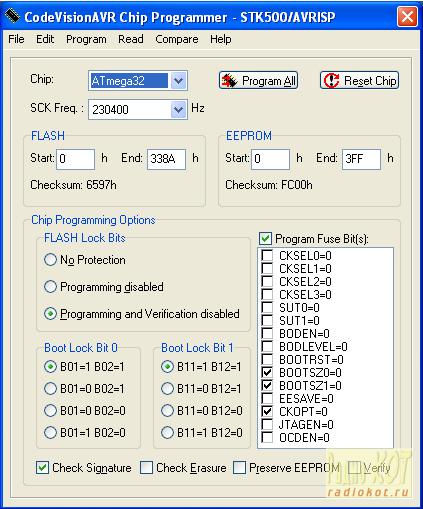Screen dimensions: 423x509
Task: Toggle the BODEN=0 fuse checkbox
Action: [x=267, y=333]
